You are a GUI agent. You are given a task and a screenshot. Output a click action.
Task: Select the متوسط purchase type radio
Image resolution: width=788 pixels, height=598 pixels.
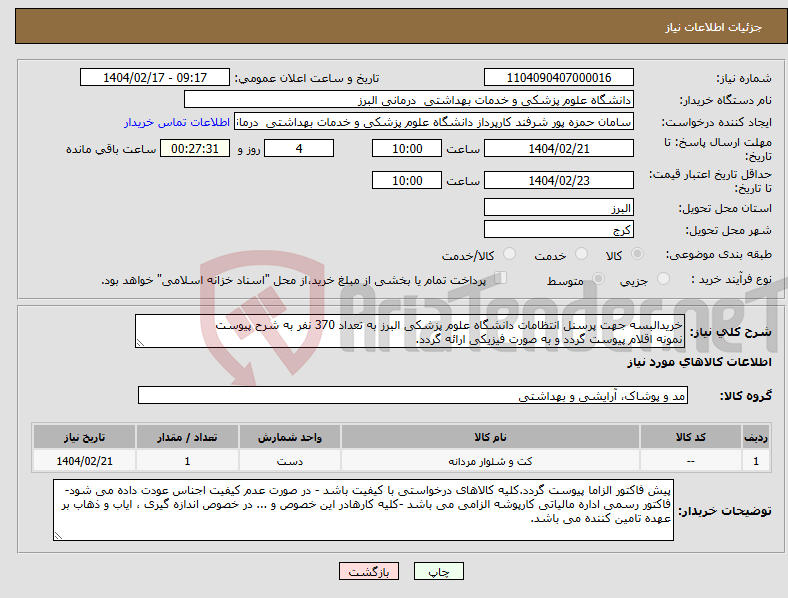(598, 279)
